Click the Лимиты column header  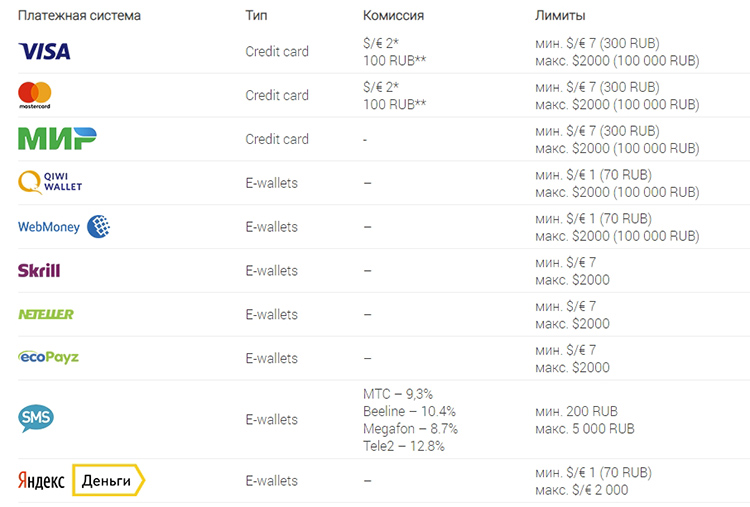(x=560, y=16)
